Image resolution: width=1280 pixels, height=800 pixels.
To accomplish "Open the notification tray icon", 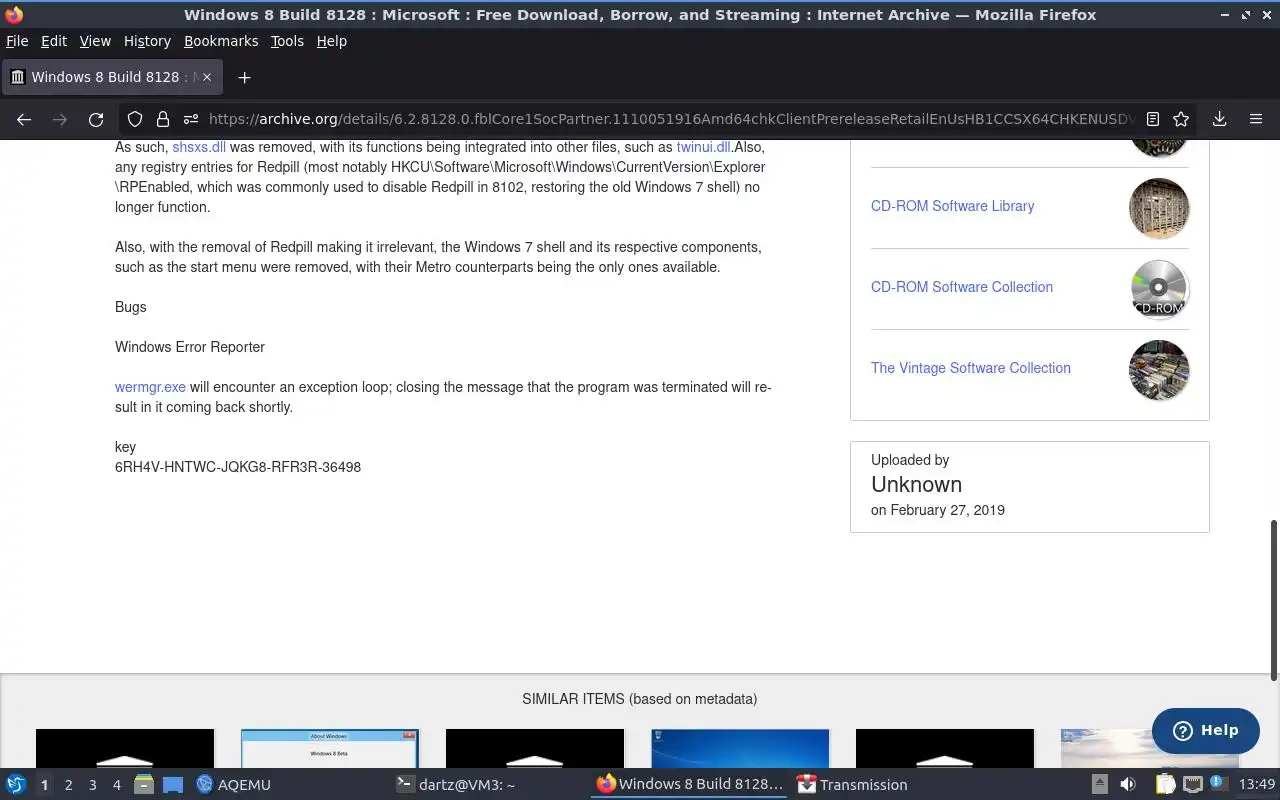I will [1218, 783].
